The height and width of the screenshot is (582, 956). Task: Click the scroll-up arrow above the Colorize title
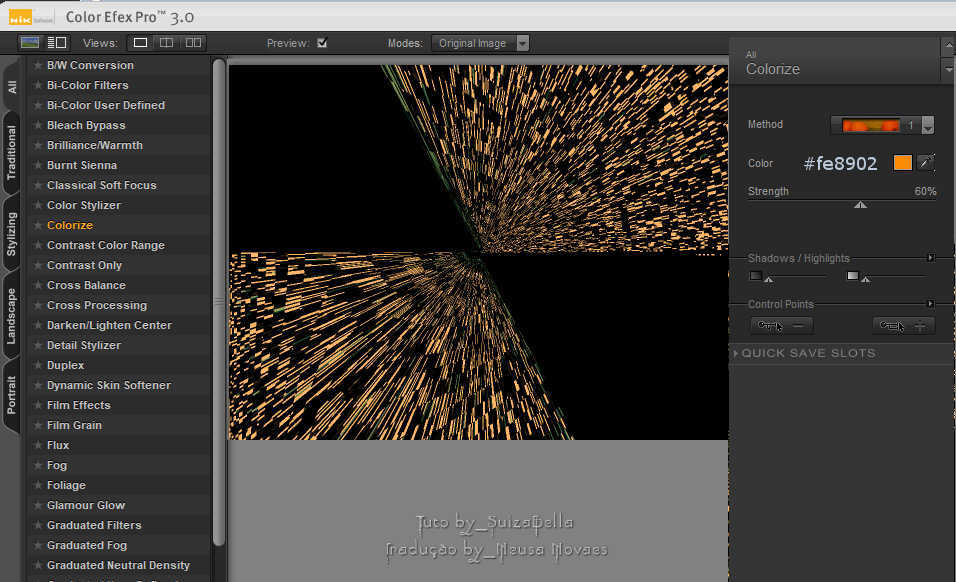coord(949,46)
